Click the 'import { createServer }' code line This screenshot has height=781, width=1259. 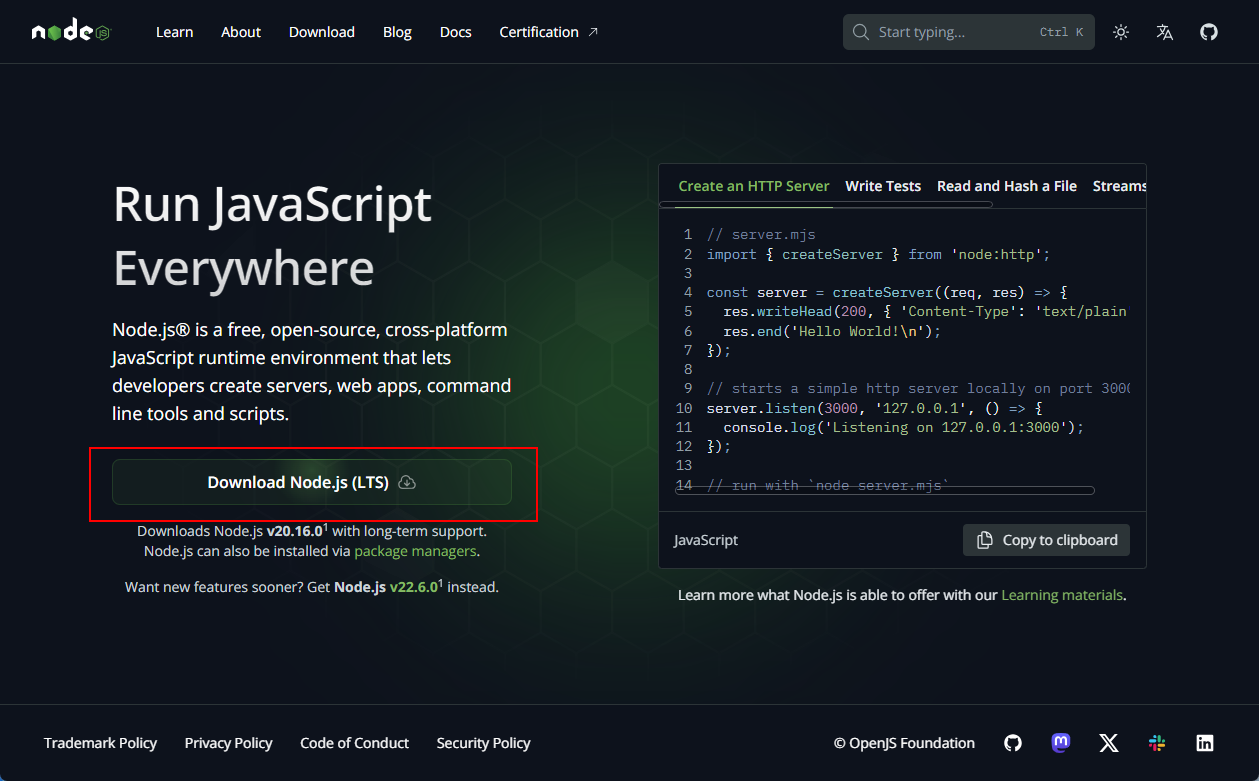tap(878, 254)
